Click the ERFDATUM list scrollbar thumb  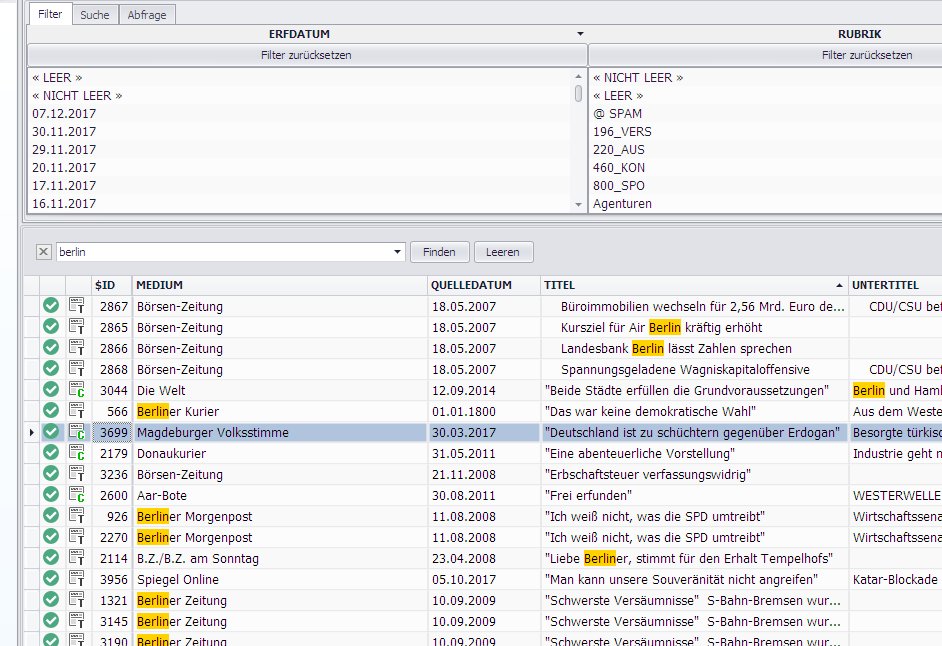578,93
